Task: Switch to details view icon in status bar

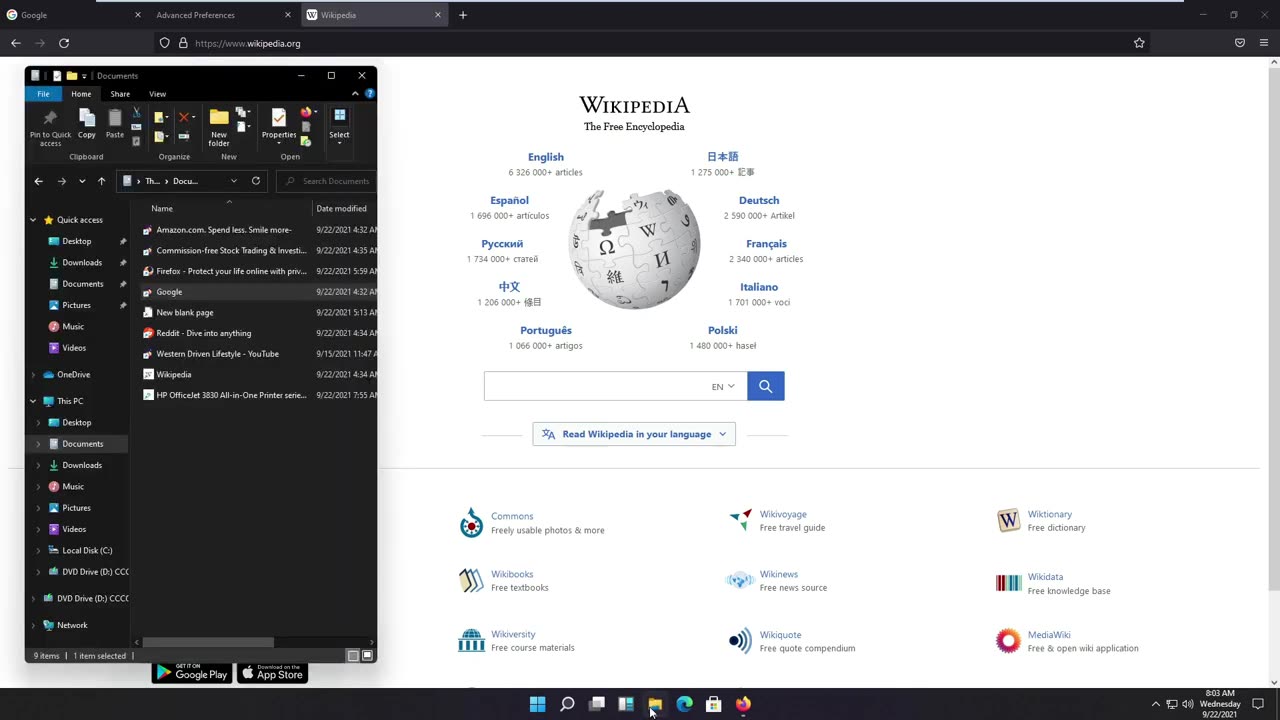Action: [x=352, y=656]
